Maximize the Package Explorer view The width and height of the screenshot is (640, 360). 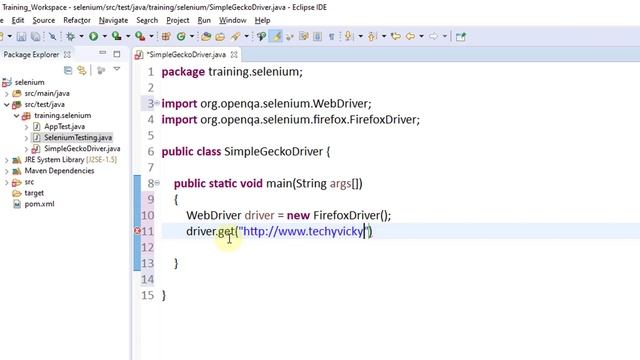[117, 54]
